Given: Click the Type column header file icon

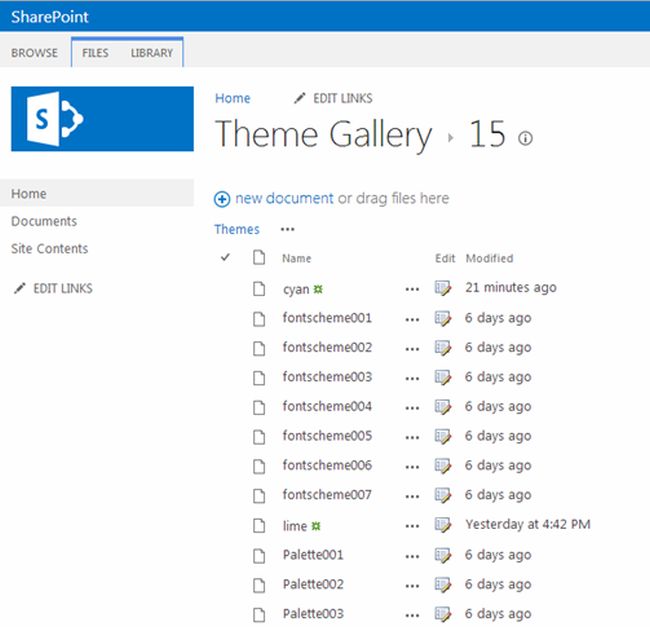Looking at the screenshot, I should click(x=259, y=257).
